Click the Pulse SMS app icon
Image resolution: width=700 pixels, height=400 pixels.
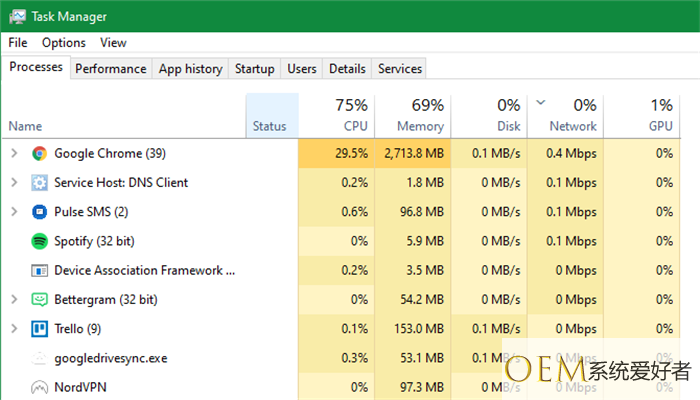[x=39, y=212]
